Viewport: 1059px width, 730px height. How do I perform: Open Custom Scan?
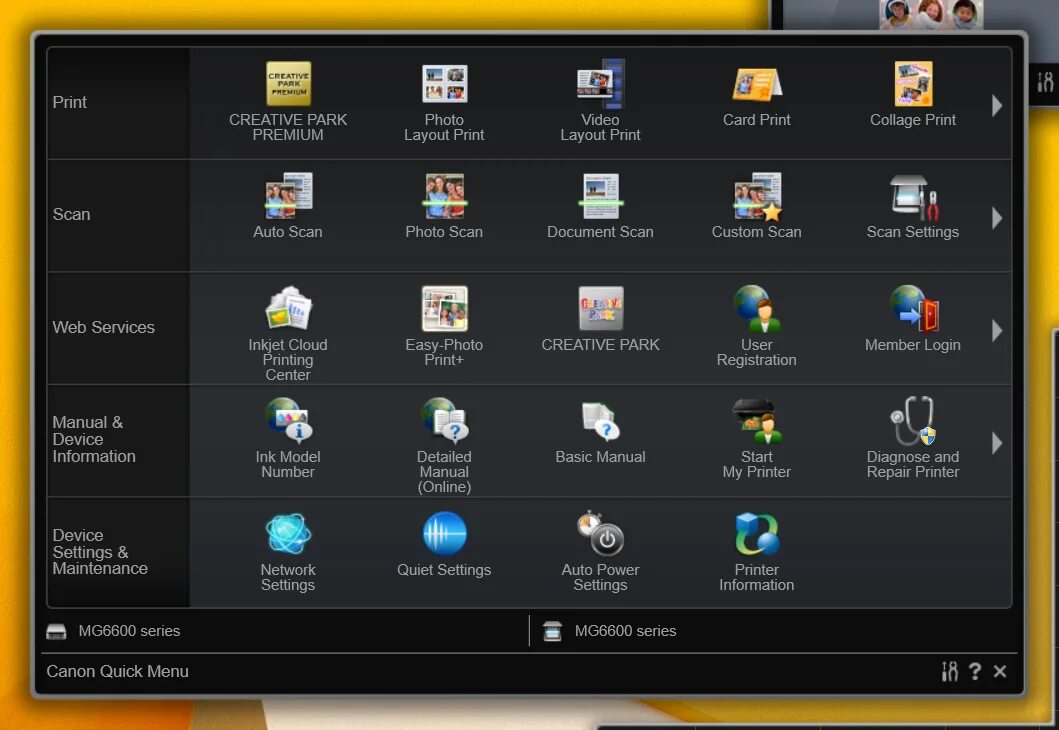pos(756,207)
